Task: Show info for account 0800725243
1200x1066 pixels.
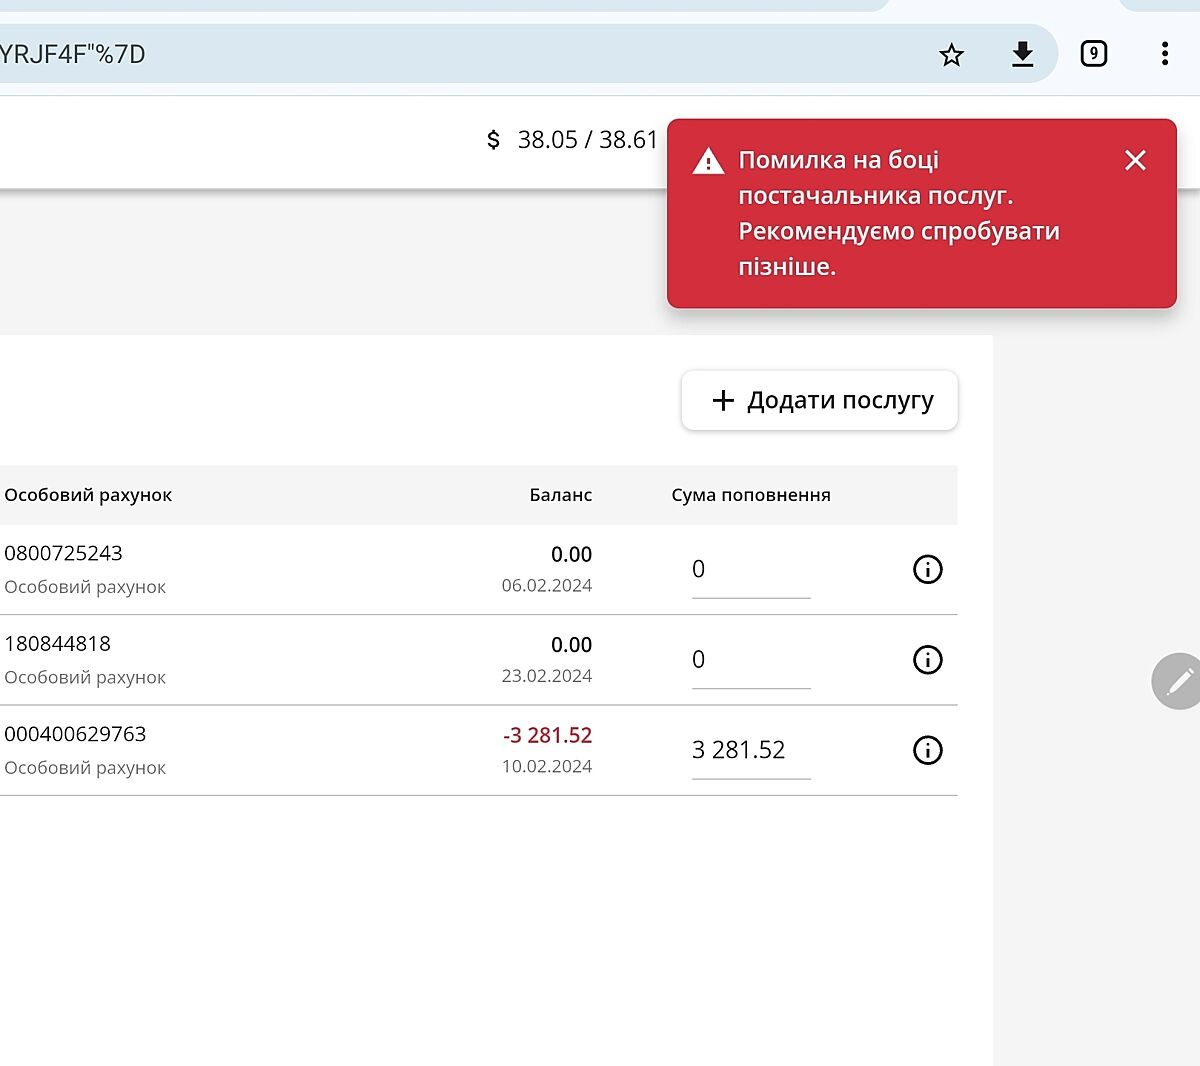Action: (x=927, y=570)
